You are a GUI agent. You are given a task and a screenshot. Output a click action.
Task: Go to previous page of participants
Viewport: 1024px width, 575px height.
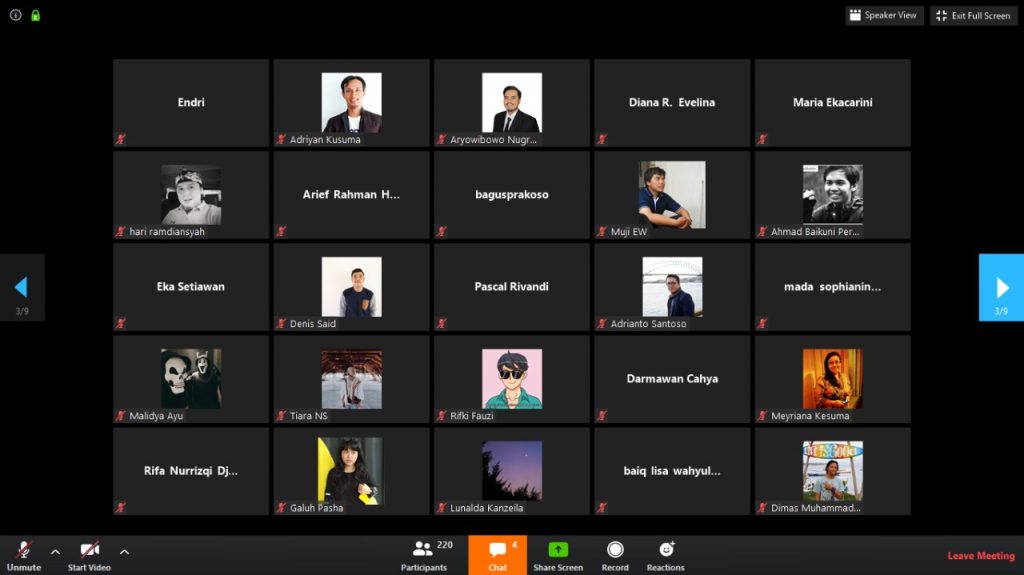click(x=21, y=288)
